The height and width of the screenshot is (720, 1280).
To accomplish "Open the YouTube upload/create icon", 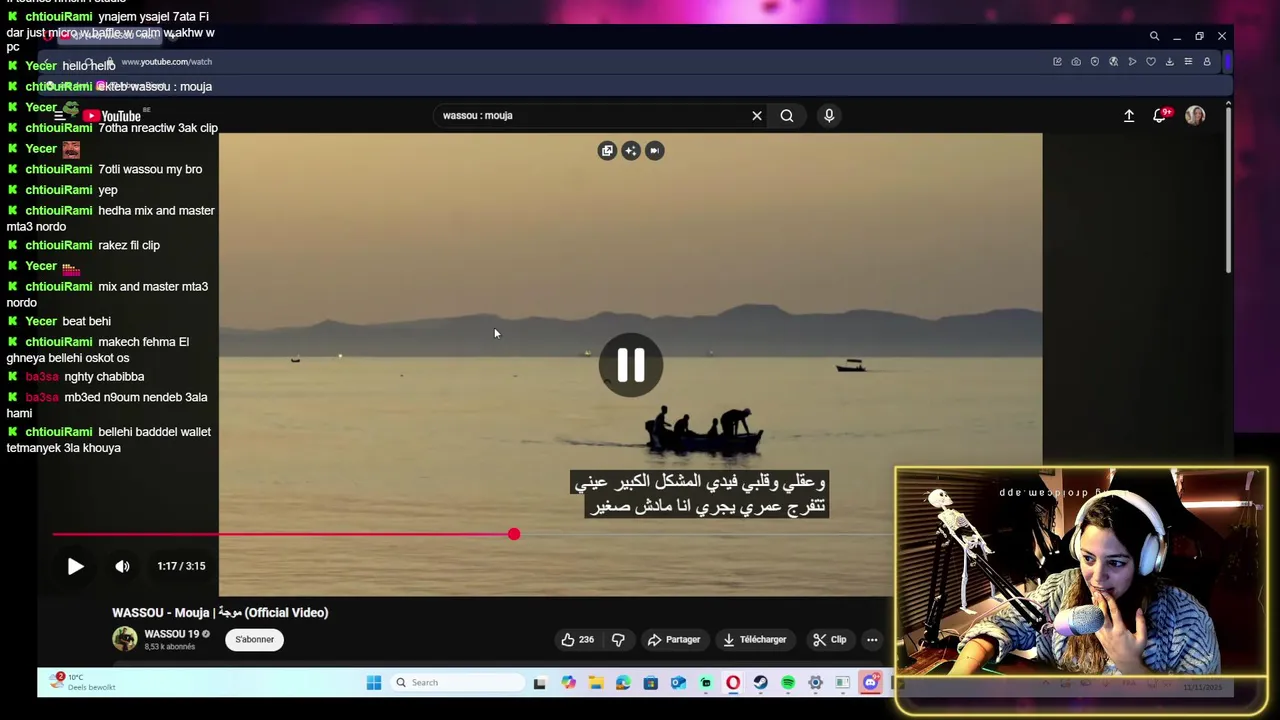I will 1129,115.
